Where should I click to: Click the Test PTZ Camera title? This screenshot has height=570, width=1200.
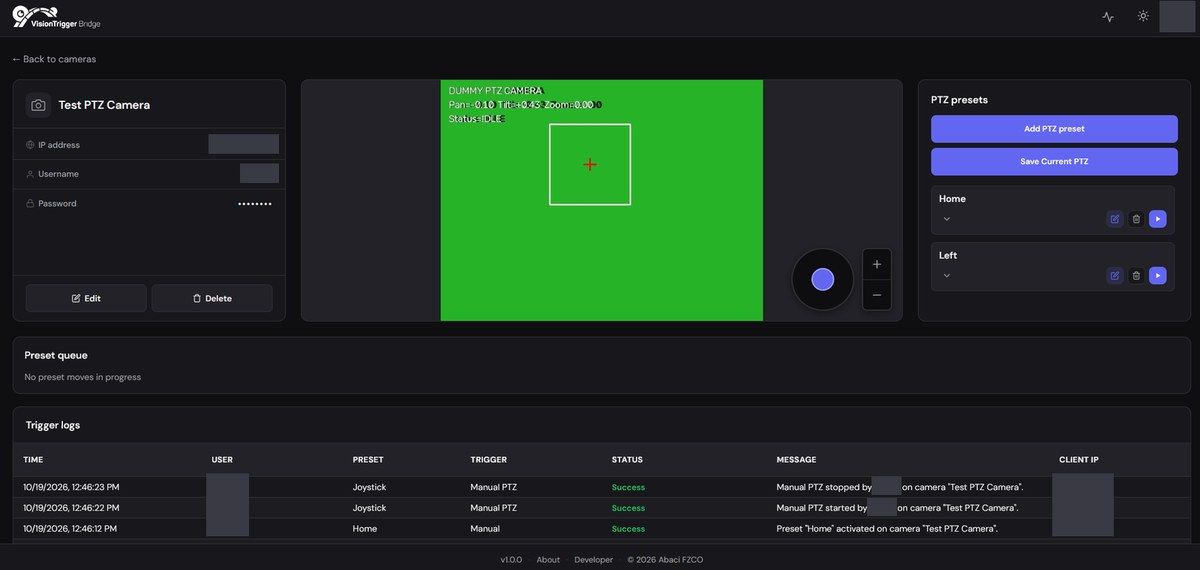click(104, 105)
